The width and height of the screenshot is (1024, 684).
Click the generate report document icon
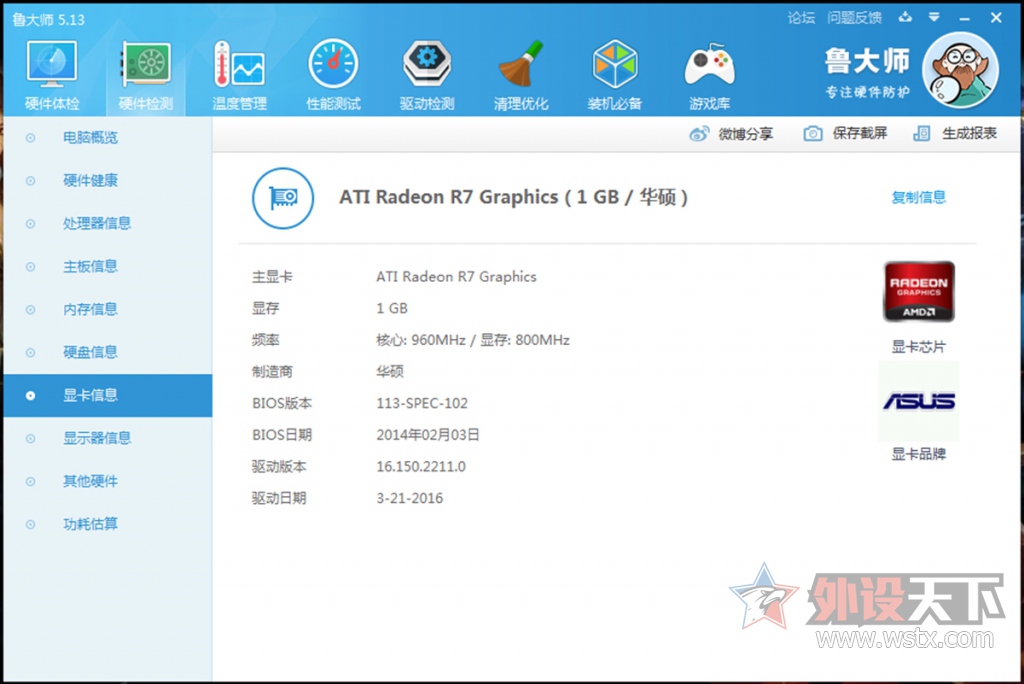(921, 133)
